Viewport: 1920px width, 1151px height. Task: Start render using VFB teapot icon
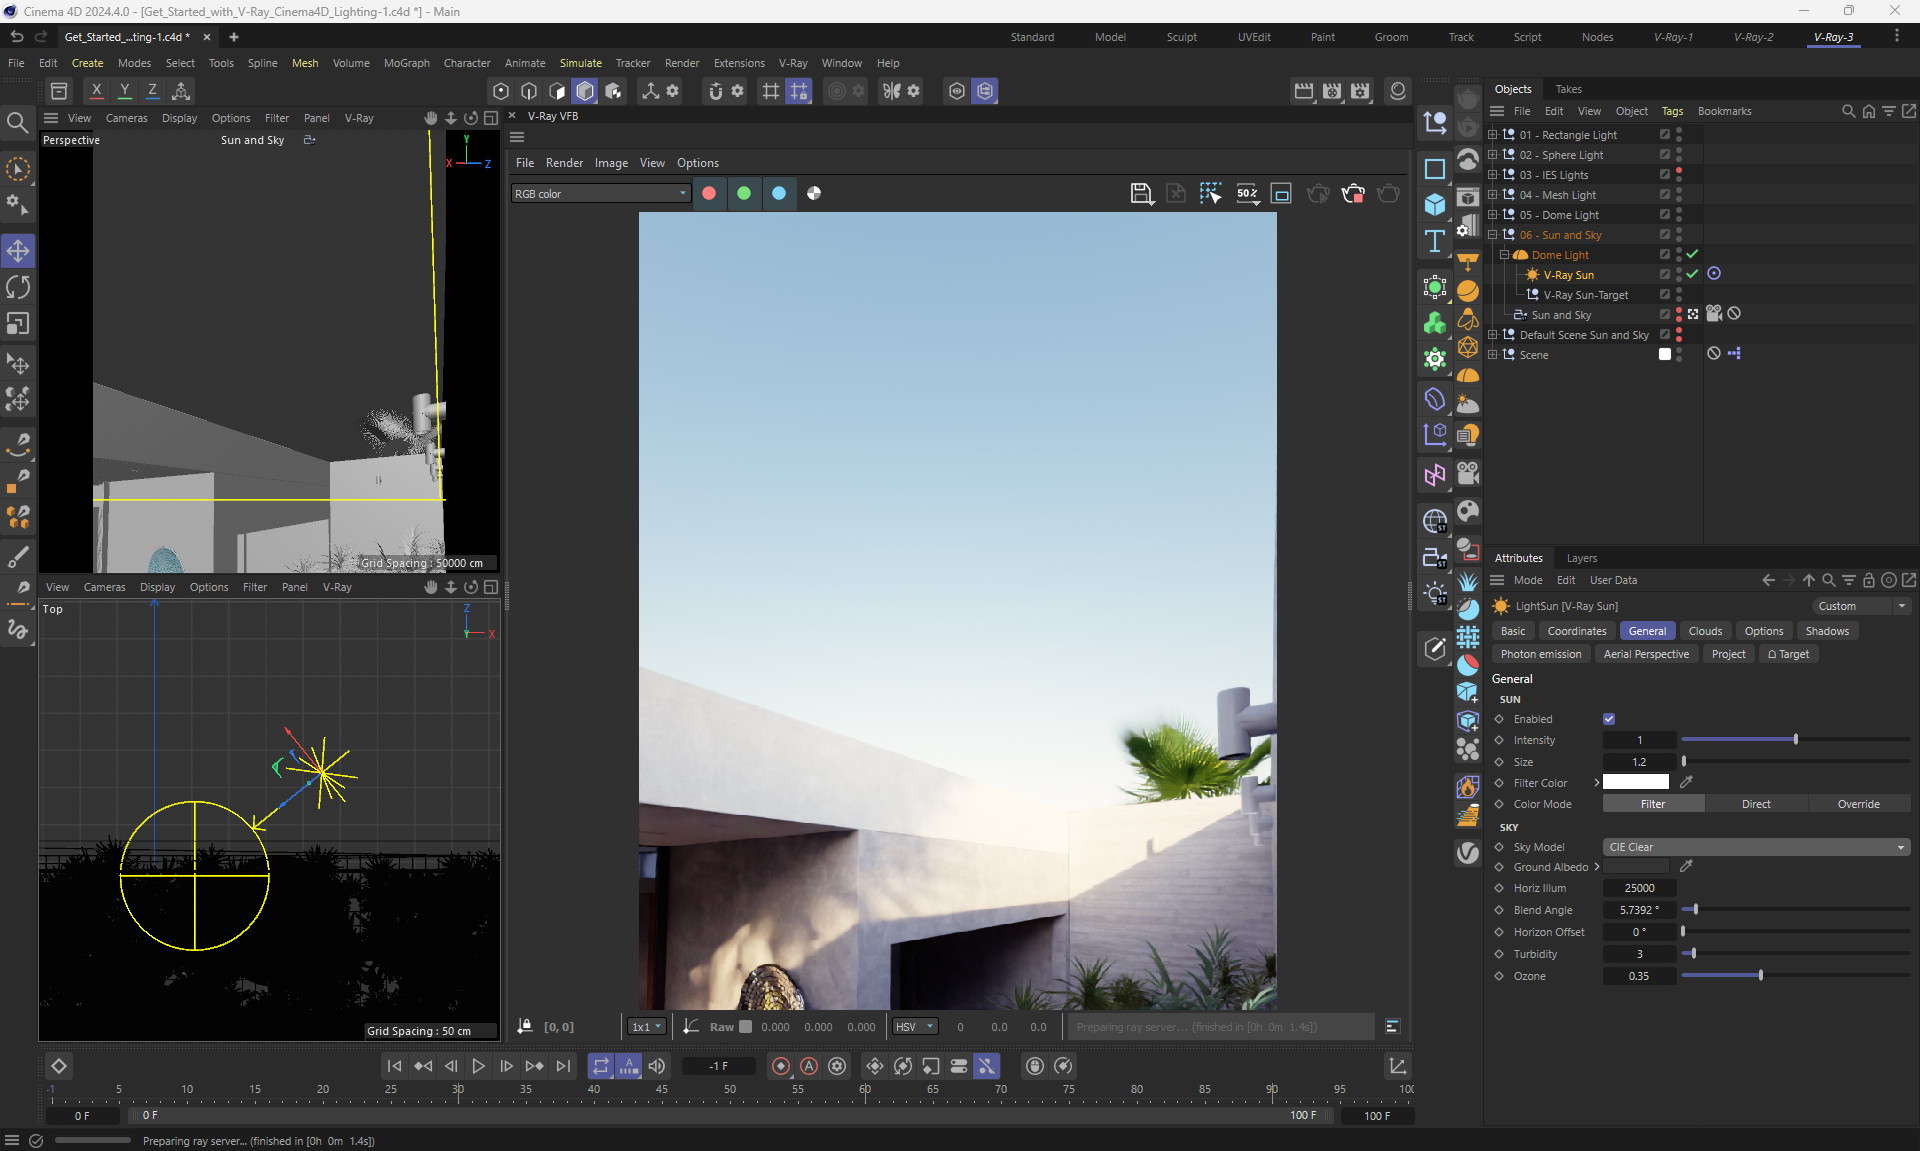tap(1318, 193)
